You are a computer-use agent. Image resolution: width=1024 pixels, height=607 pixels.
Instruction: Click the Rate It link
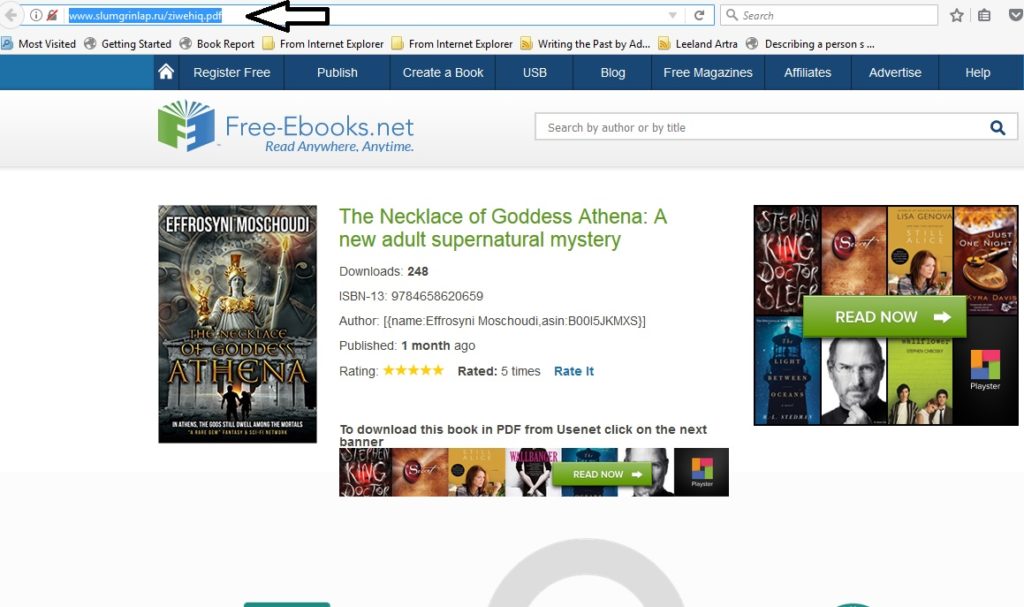point(573,371)
